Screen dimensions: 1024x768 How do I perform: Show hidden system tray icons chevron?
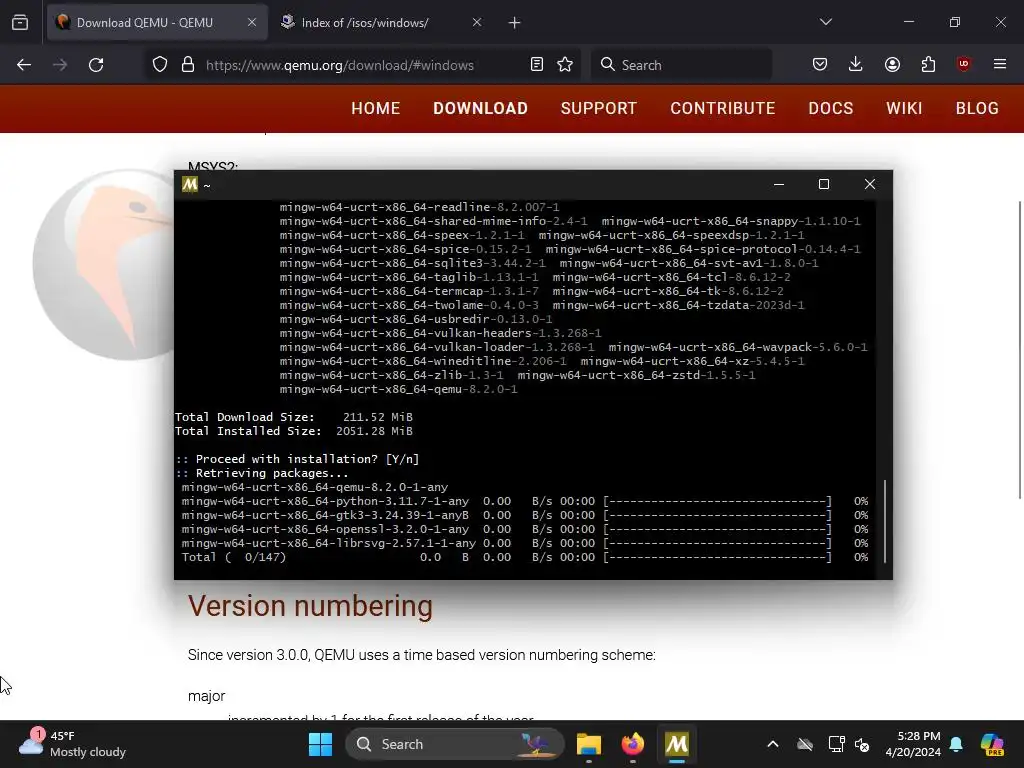773,744
